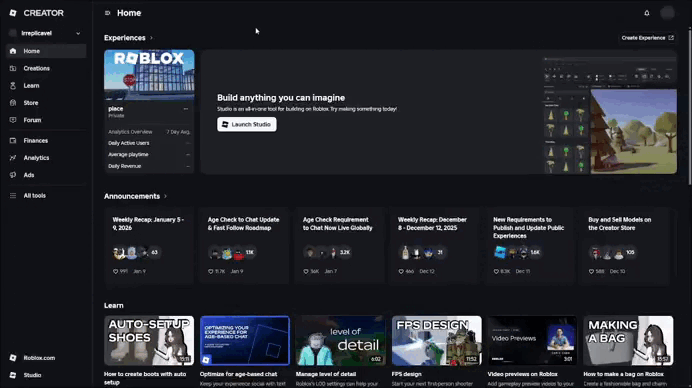Click the Learn graduation icon in sidebar
The image size is (692, 388).
click(13, 86)
